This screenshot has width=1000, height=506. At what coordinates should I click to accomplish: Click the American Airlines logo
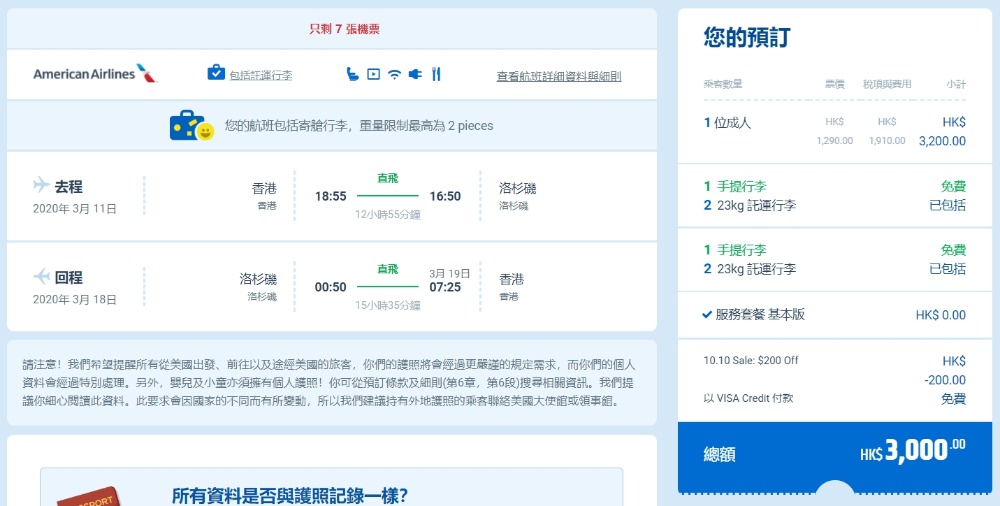(x=95, y=74)
